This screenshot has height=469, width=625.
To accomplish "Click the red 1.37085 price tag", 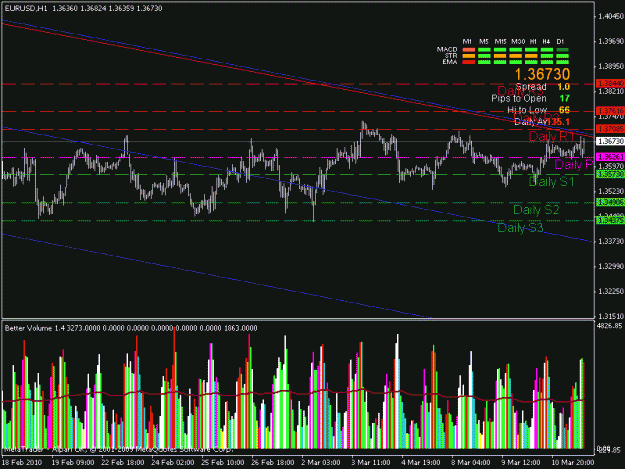I will [x=610, y=129].
